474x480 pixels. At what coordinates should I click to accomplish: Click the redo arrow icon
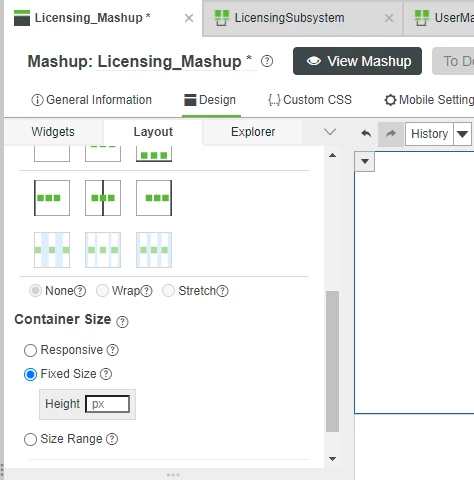391,134
